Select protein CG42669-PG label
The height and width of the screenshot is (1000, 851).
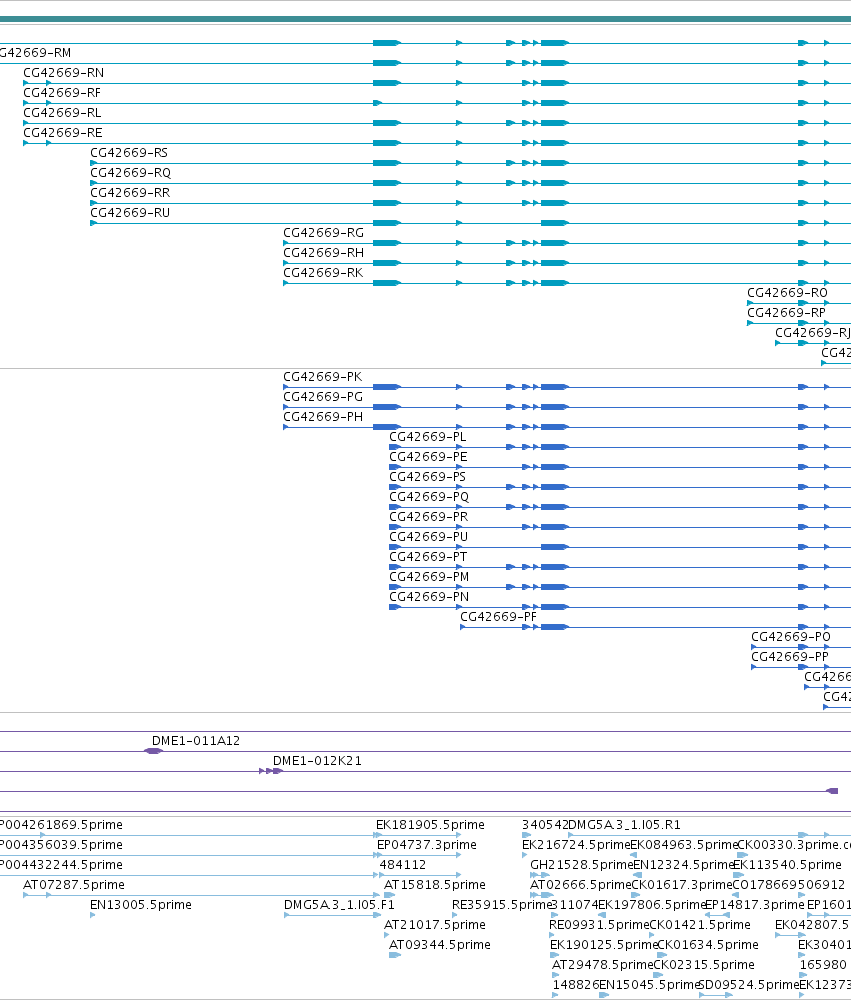coord(323,397)
